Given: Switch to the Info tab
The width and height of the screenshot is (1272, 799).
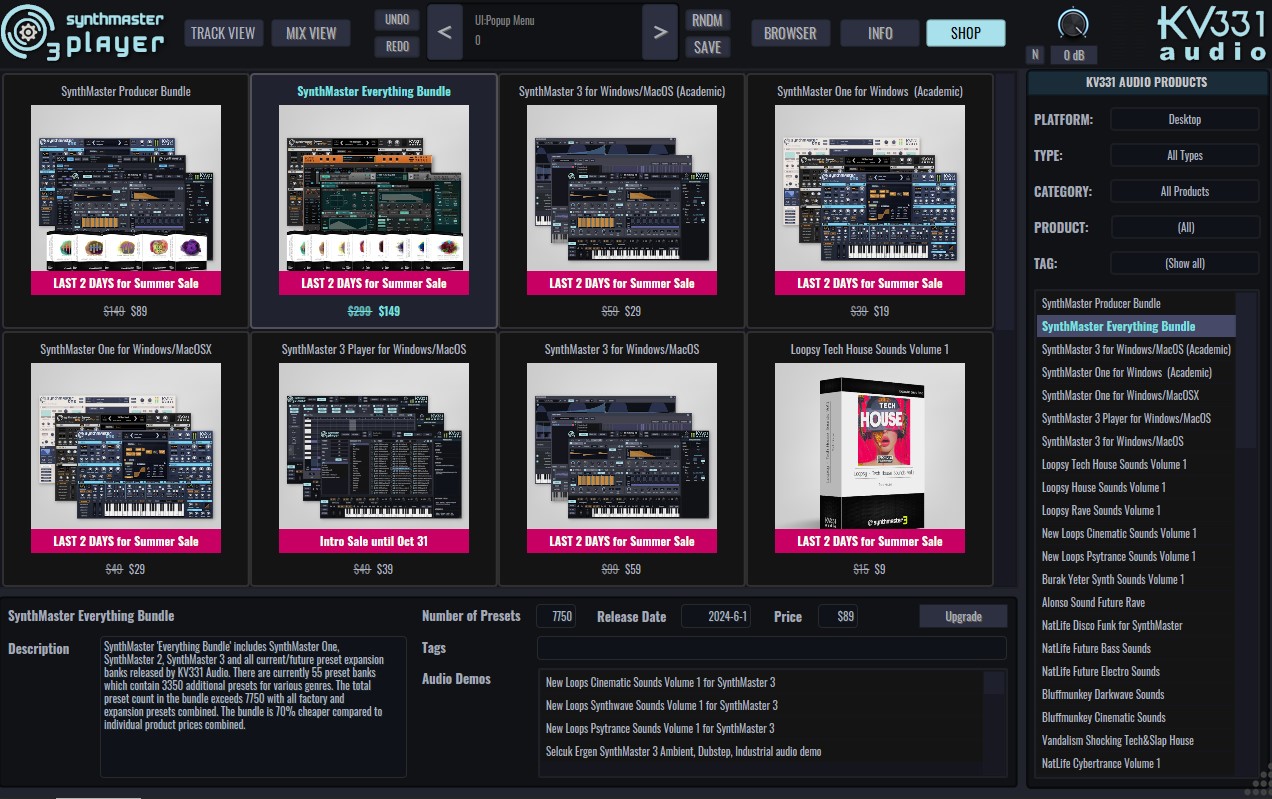Looking at the screenshot, I should pyautogui.click(x=880, y=33).
